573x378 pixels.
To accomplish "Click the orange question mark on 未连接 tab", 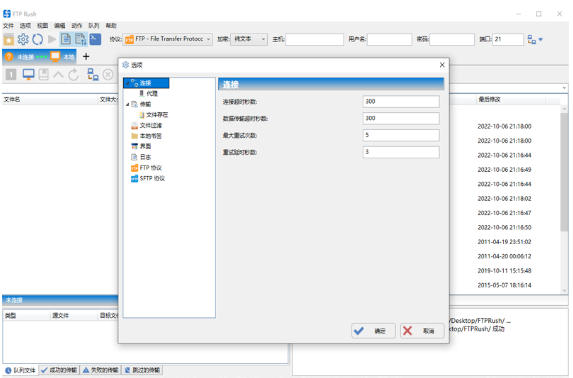I will pyautogui.click(x=9, y=57).
